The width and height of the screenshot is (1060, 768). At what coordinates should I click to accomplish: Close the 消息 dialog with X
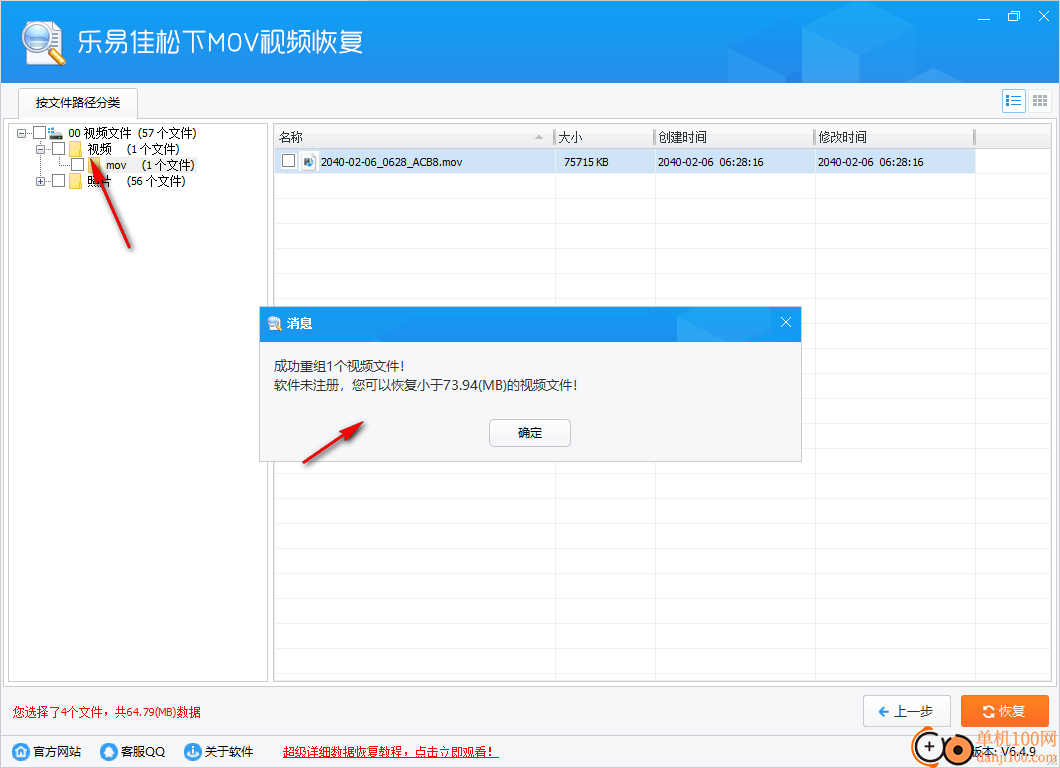[x=786, y=322]
